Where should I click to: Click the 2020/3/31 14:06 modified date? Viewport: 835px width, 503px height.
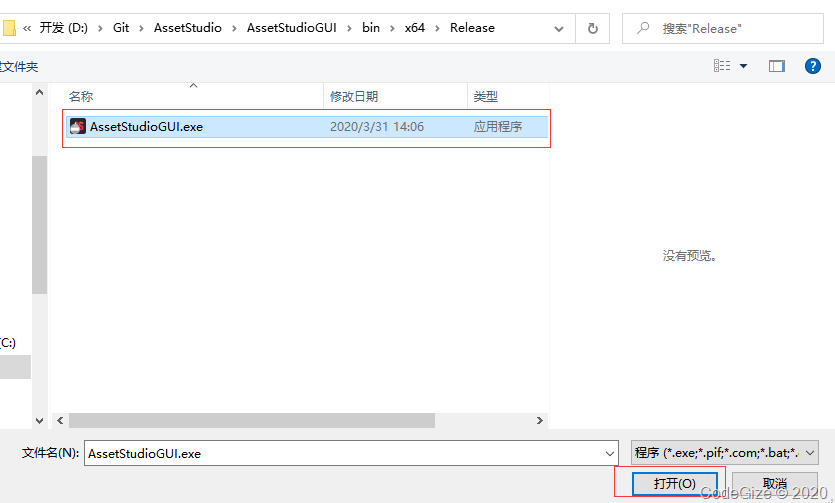pos(376,127)
